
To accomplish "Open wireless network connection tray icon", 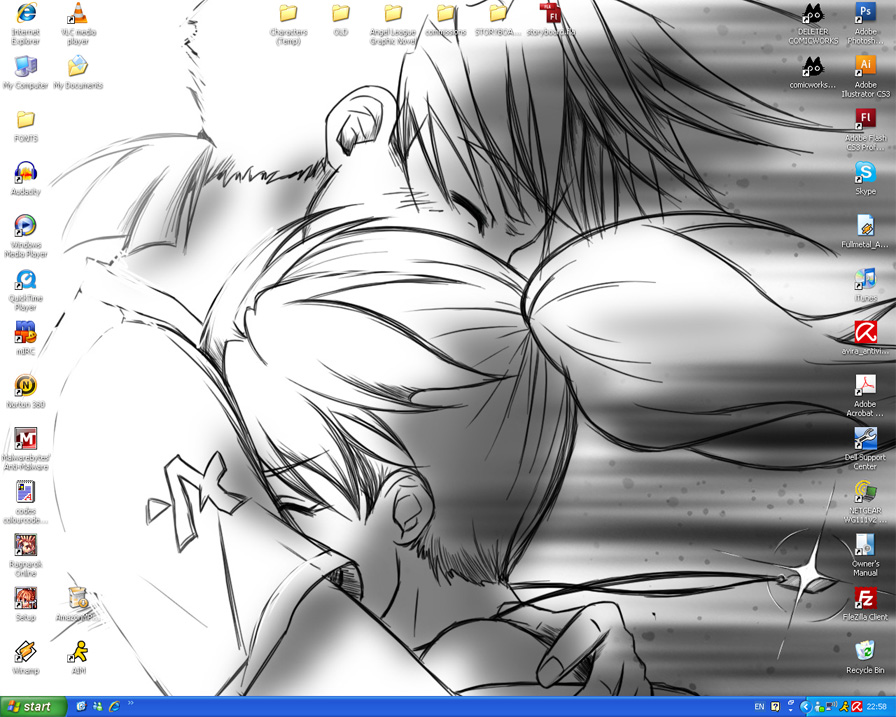I will [832, 707].
